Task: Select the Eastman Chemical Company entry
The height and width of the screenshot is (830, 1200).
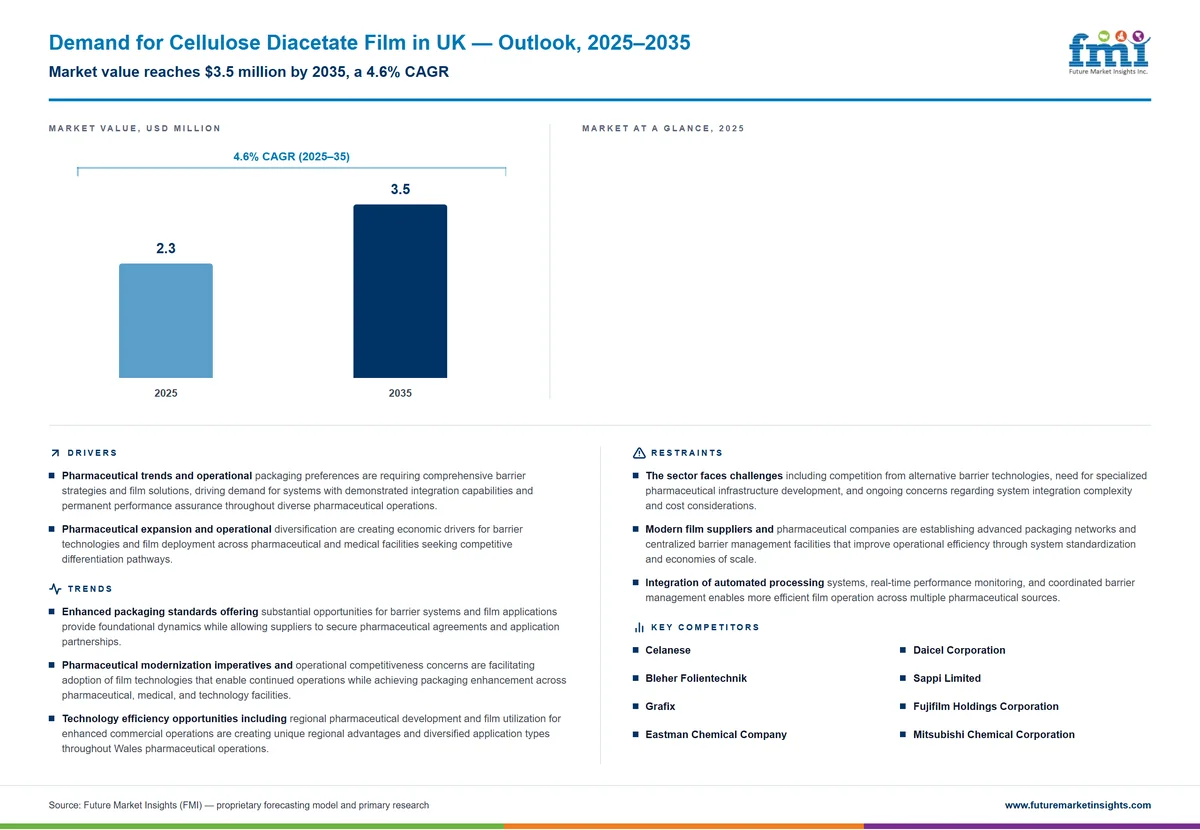Action: [716, 734]
